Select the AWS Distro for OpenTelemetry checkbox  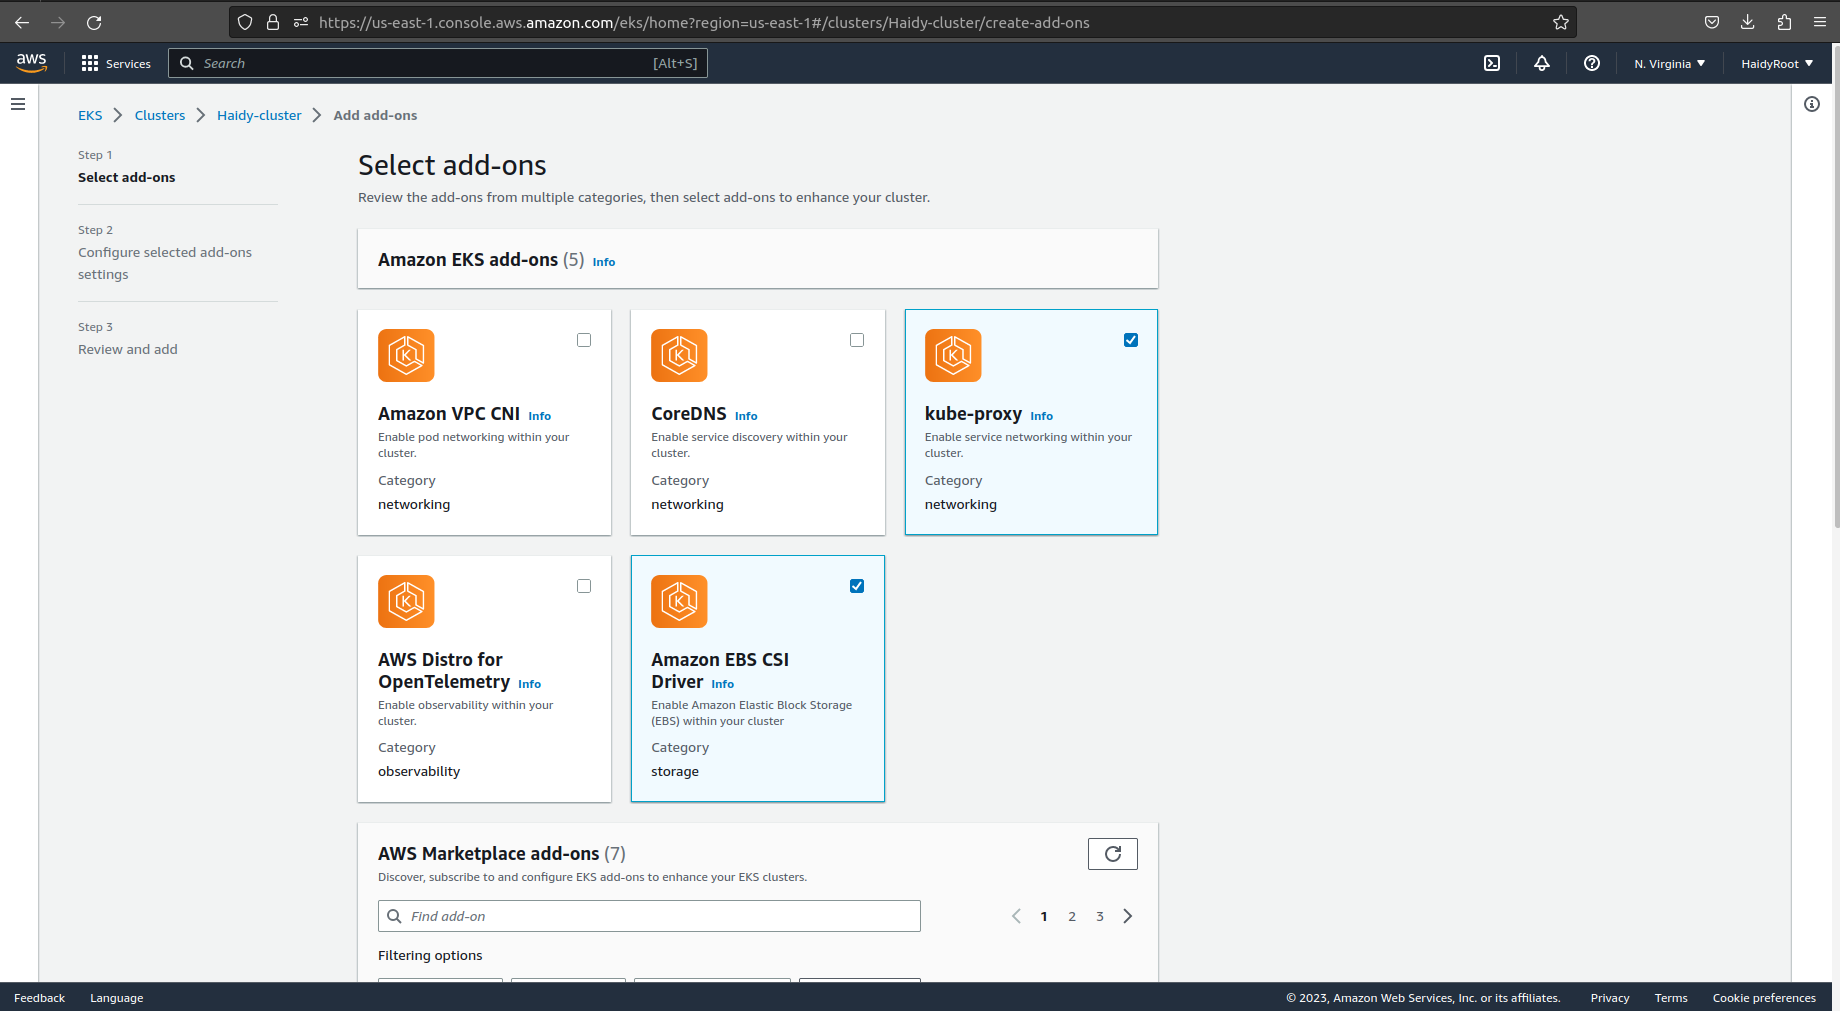pyautogui.click(x=584, y=586)
